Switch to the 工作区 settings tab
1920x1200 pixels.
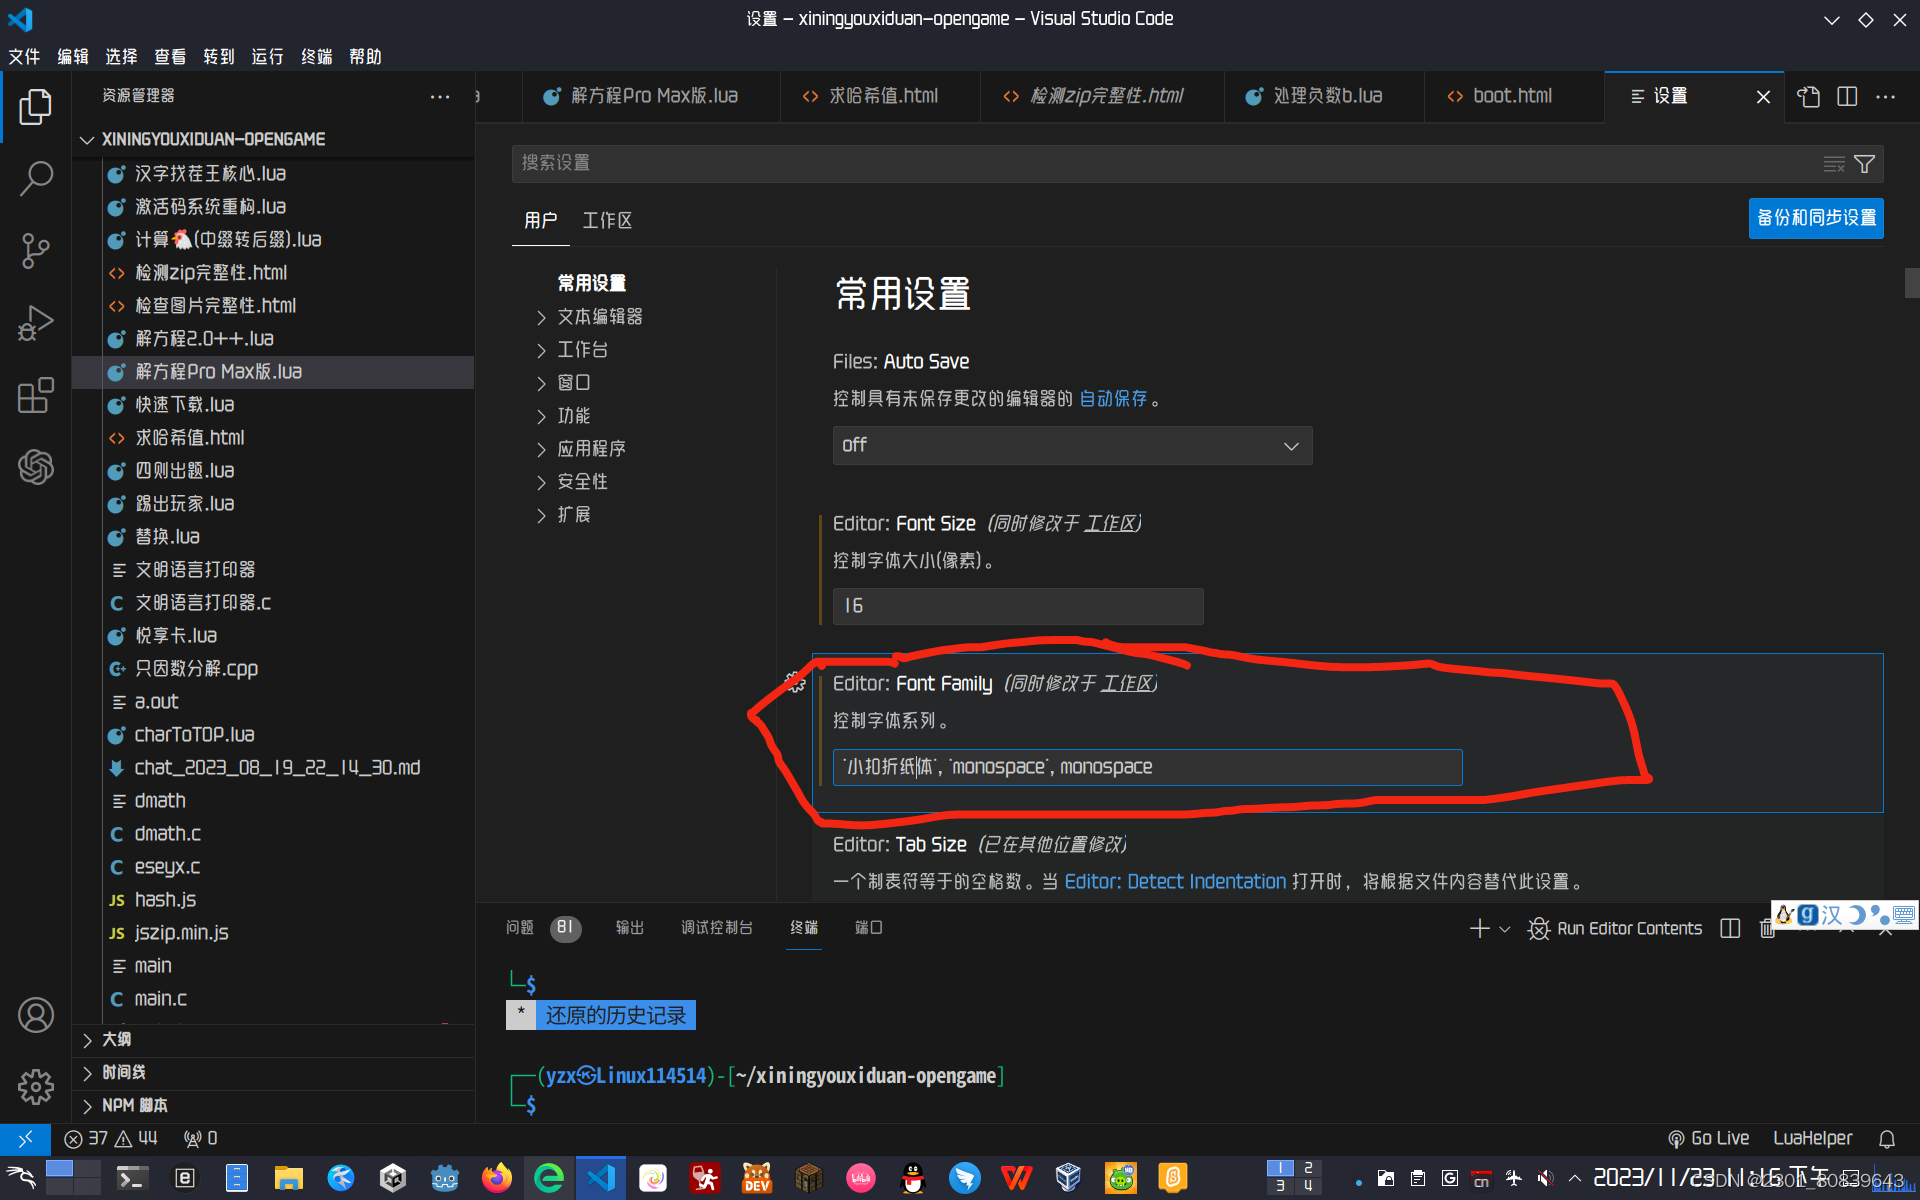coord(607,220)
